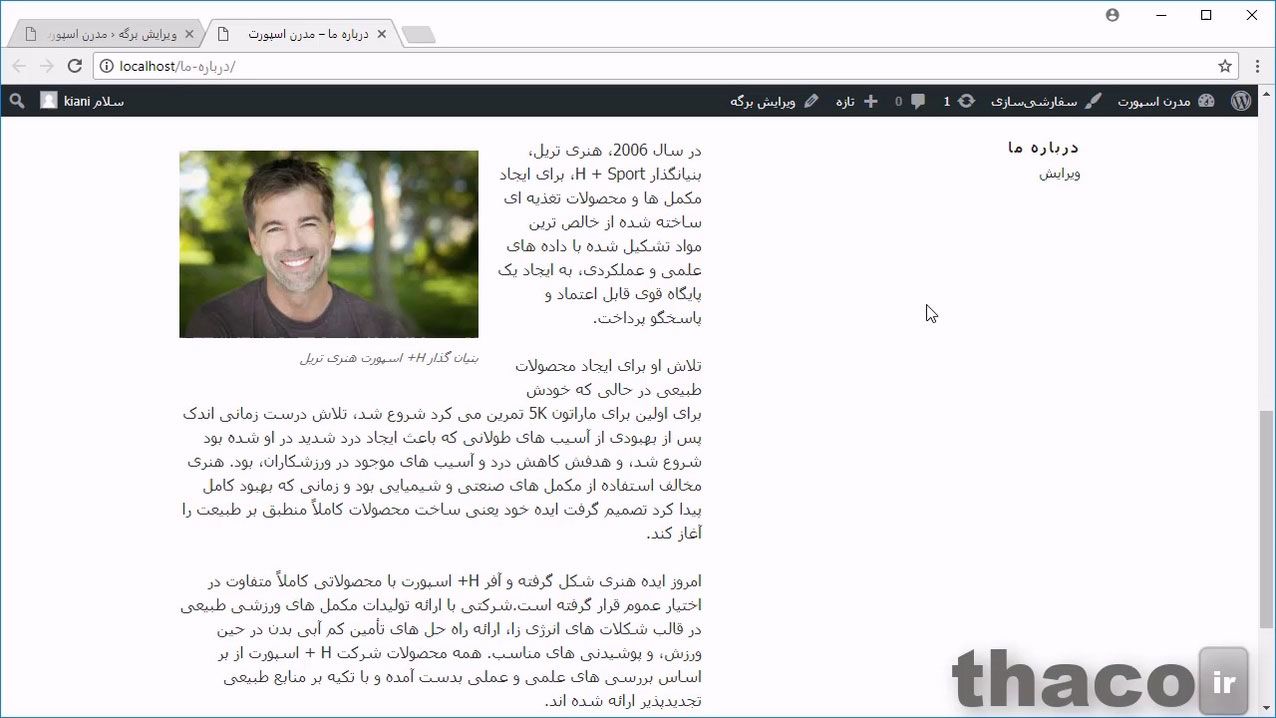The image size is (1276, 718).
Task: Click the comments count 0
Action: click(898, 102)
